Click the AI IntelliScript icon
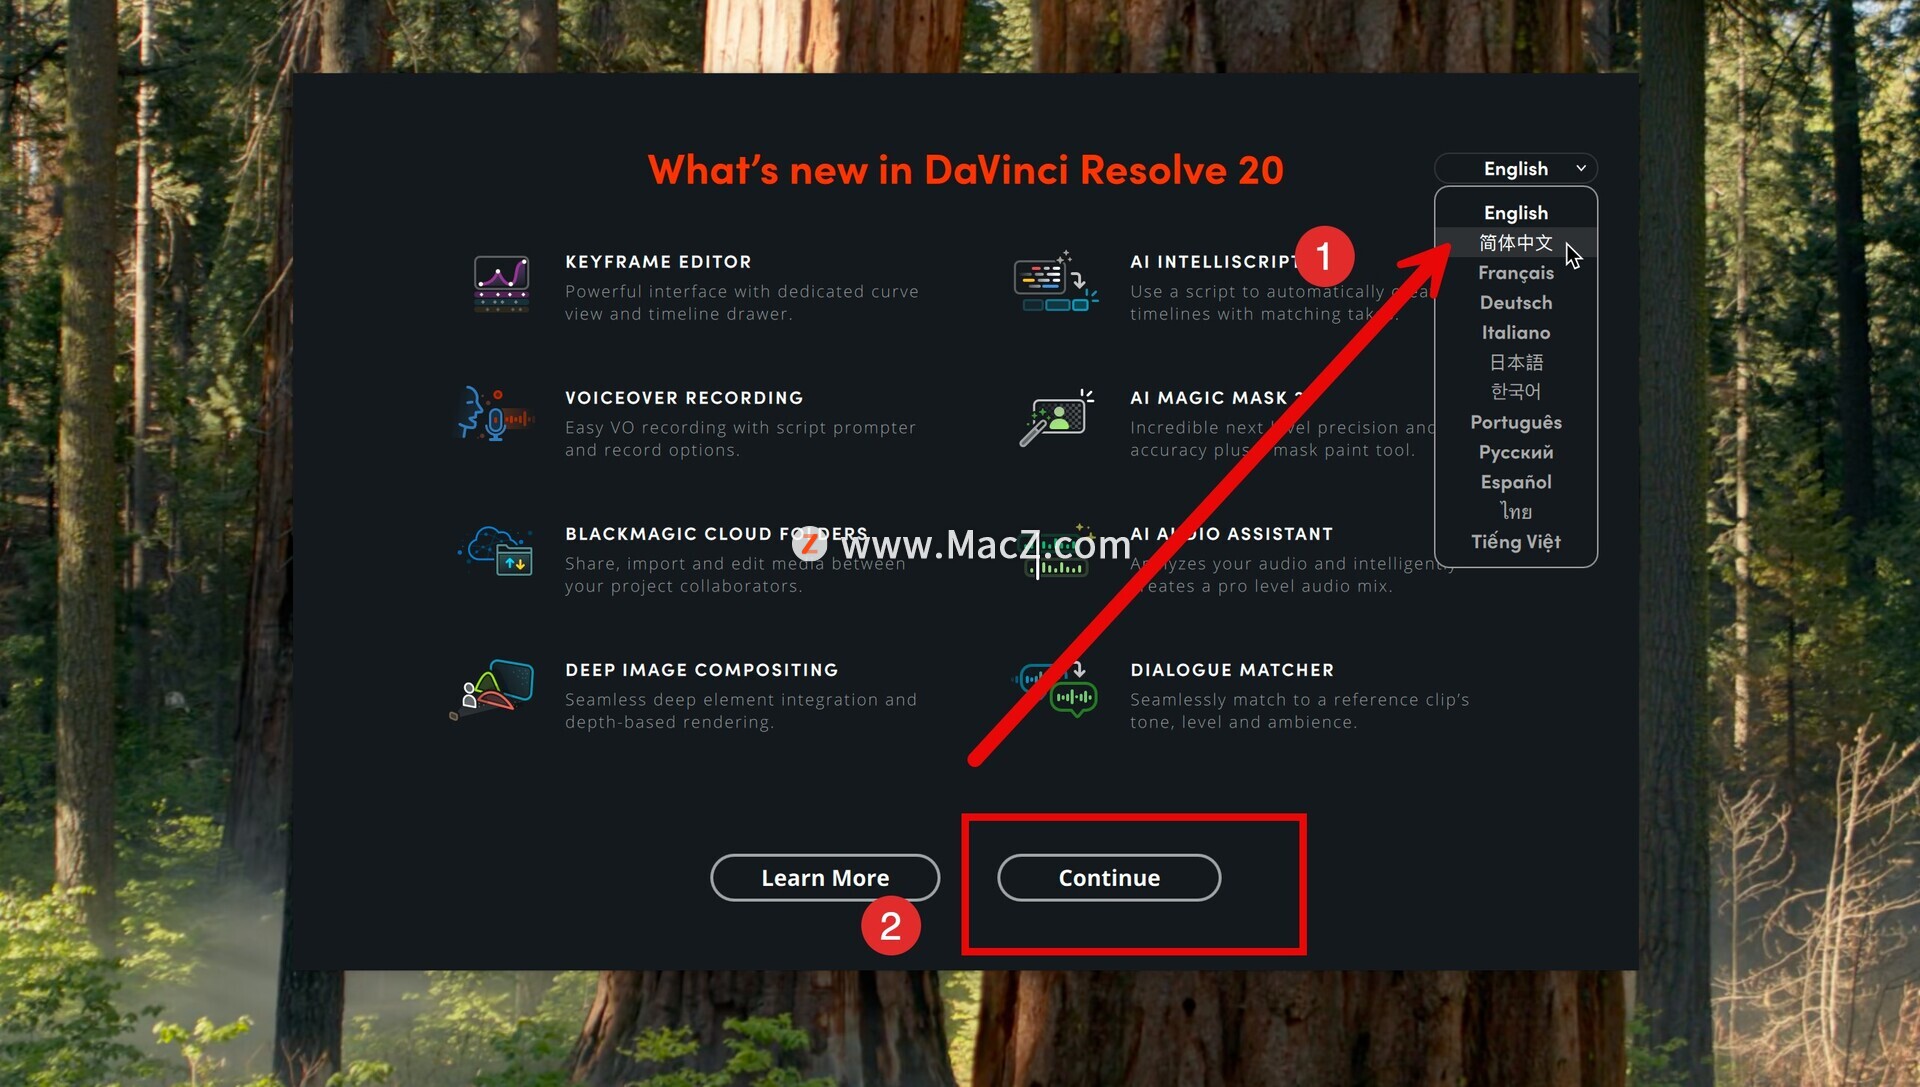1920x1087 pixels. pos(1056,282)
